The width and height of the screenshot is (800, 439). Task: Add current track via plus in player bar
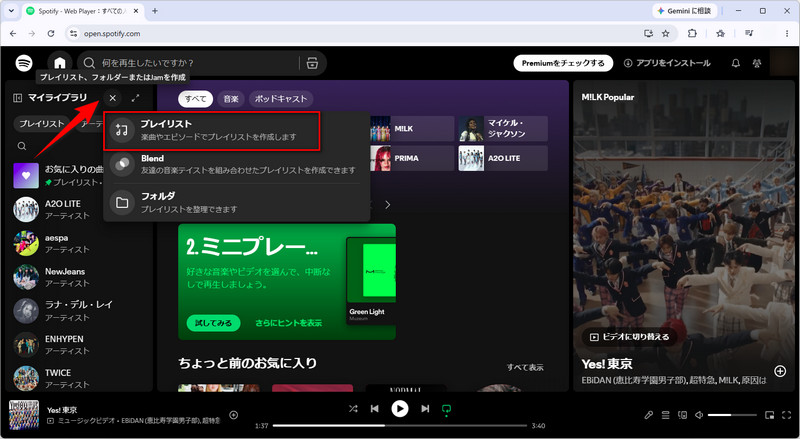pos(234,415)
